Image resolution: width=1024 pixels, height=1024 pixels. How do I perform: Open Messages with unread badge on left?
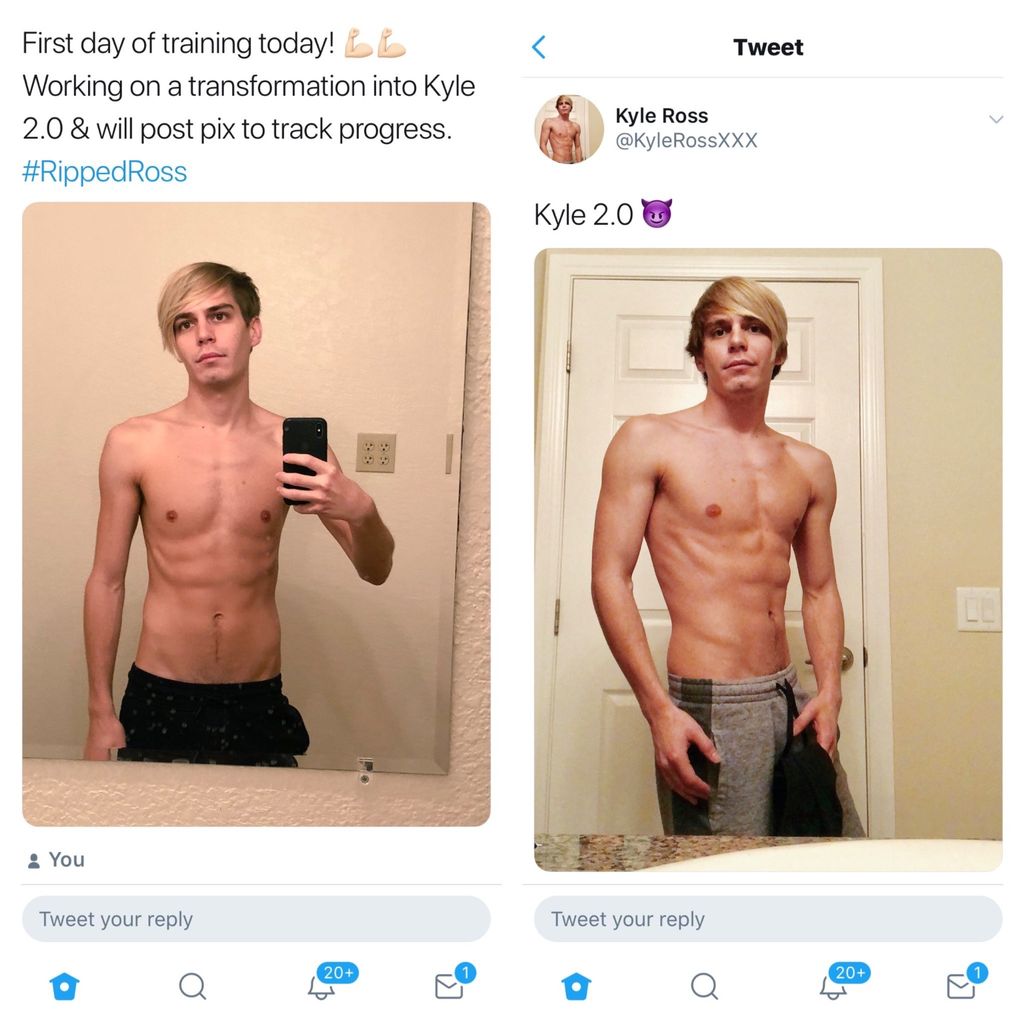(x=450, y=988)
